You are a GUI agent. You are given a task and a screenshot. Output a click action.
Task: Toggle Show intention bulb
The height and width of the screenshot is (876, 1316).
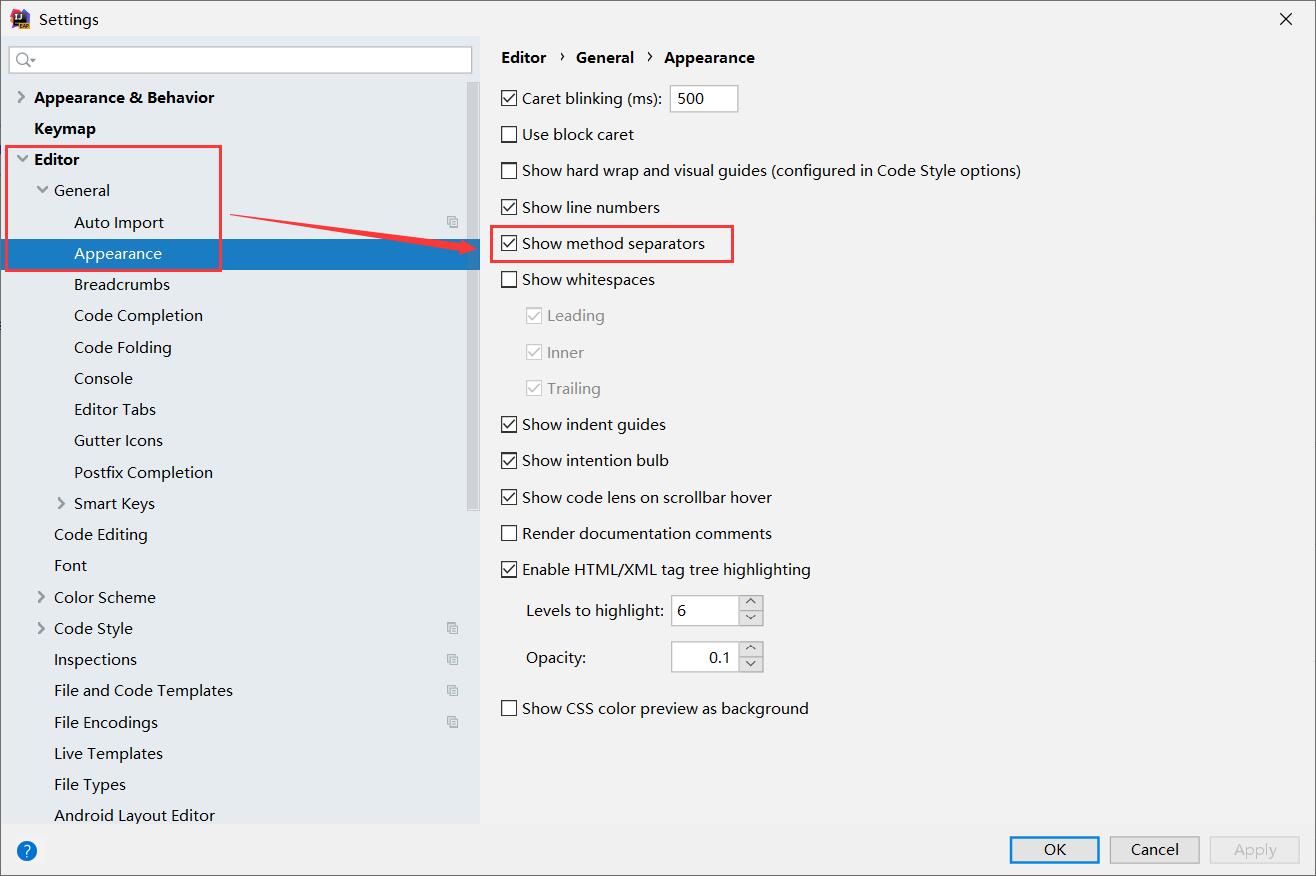pyautogui.click(x=509, y=460)
